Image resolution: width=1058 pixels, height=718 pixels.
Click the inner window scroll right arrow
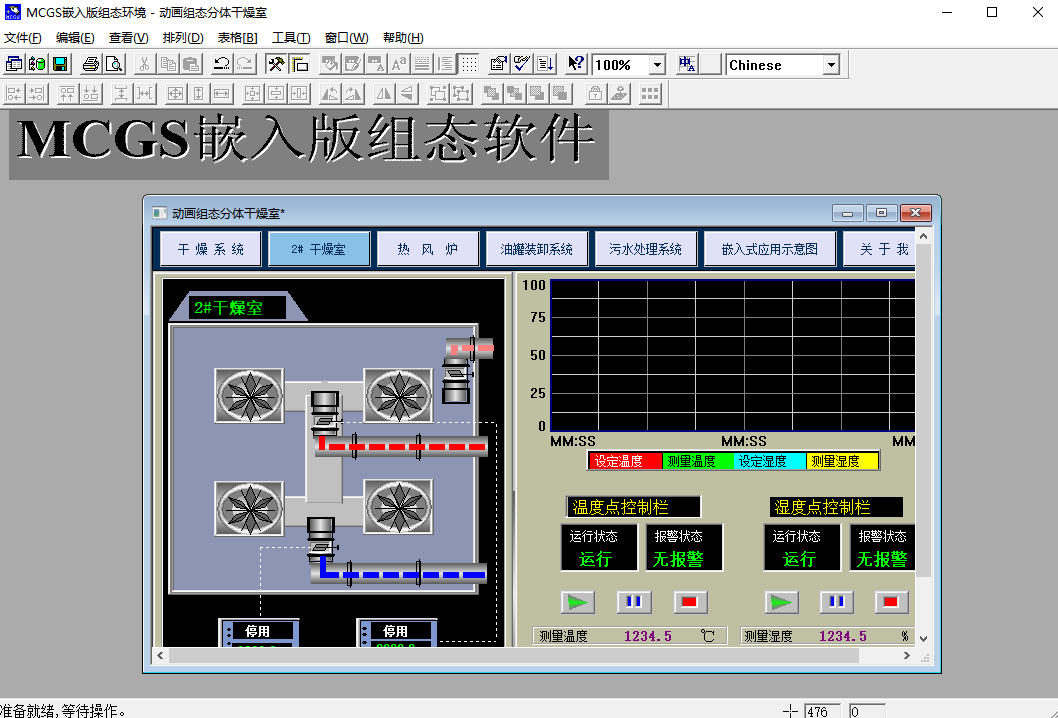(x=907, y=655)
